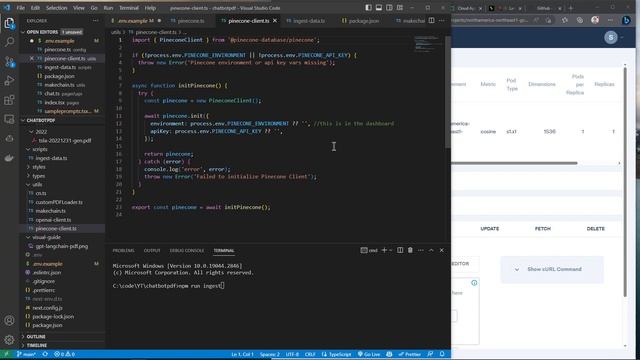Open the Manage gear menu
This screenshot has height=360, width=640.
pyautogui.click(x=9, y=340)
